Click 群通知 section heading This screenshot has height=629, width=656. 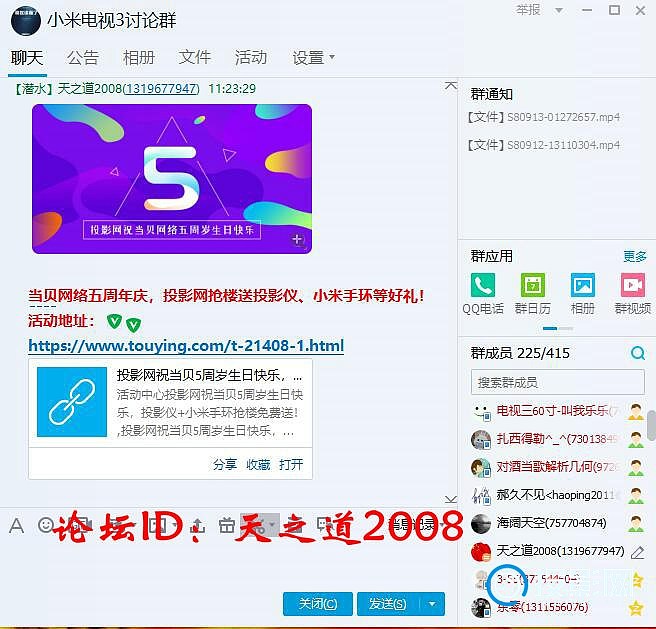[492, 94]
